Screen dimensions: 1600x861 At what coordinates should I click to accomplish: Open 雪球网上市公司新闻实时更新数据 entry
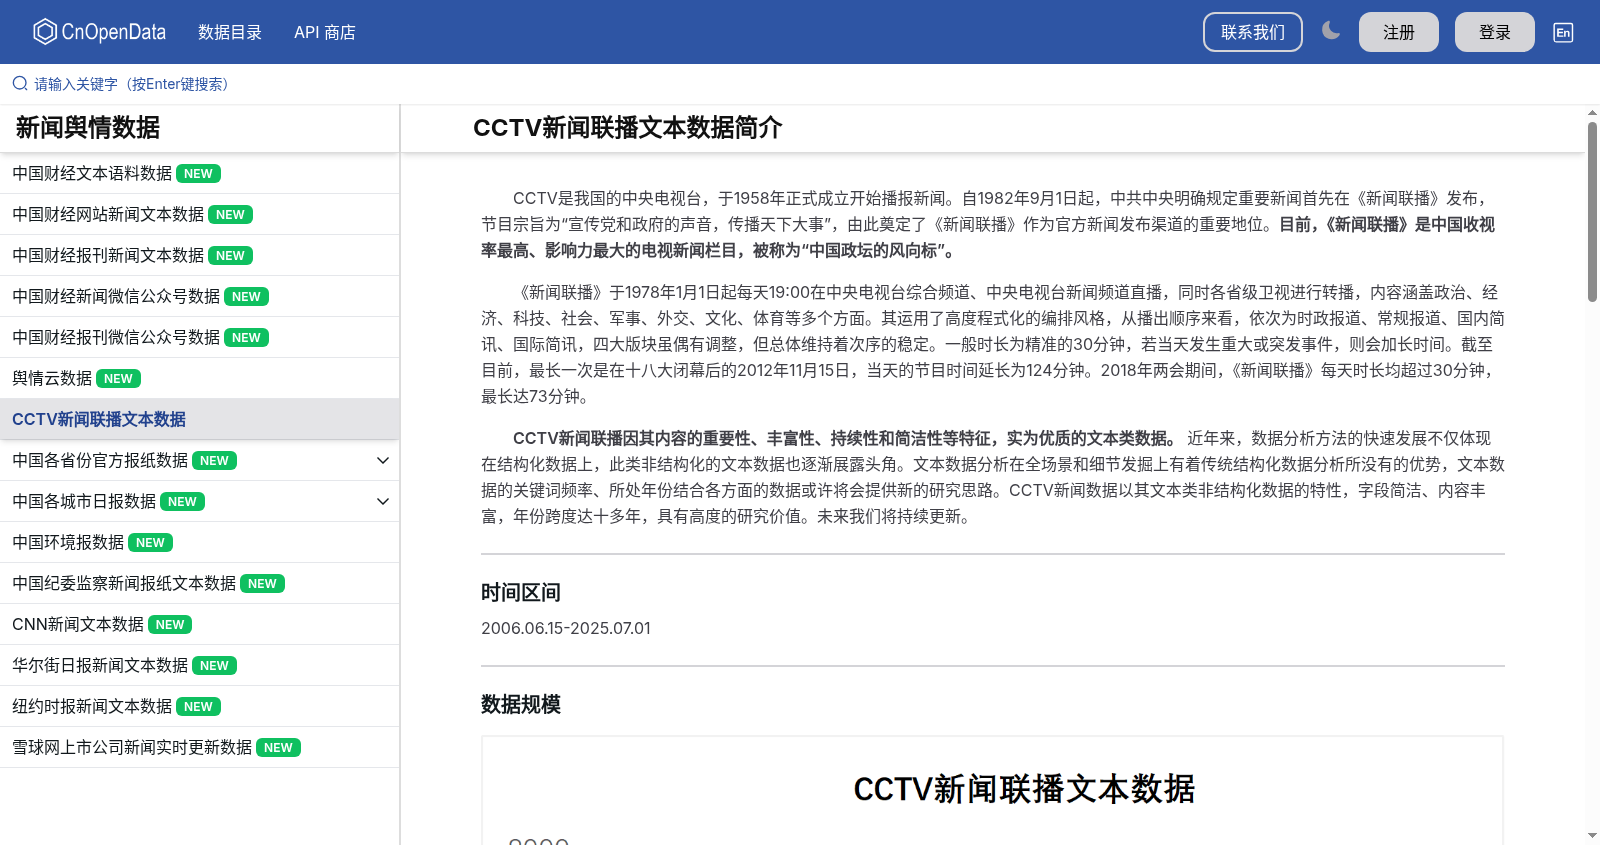199,748
